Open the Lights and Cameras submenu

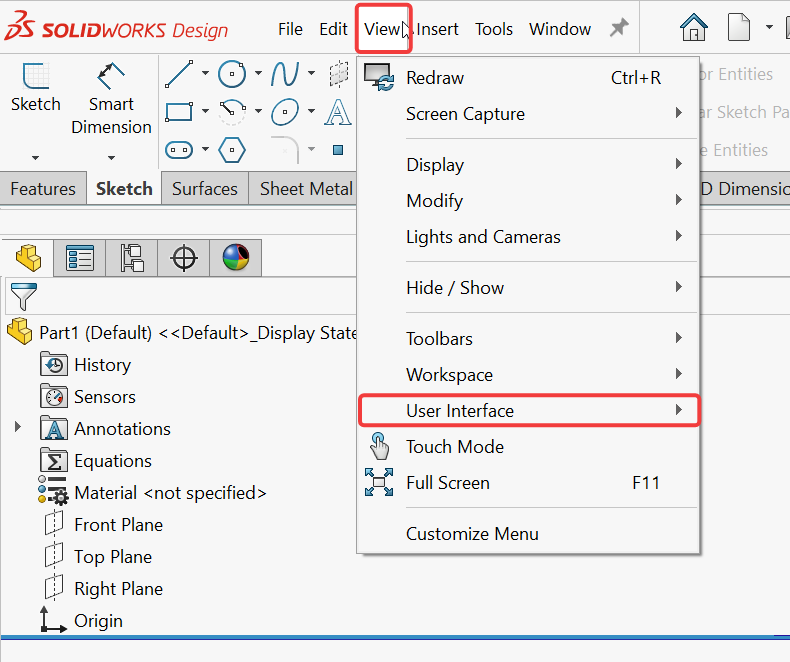point(528,237)
